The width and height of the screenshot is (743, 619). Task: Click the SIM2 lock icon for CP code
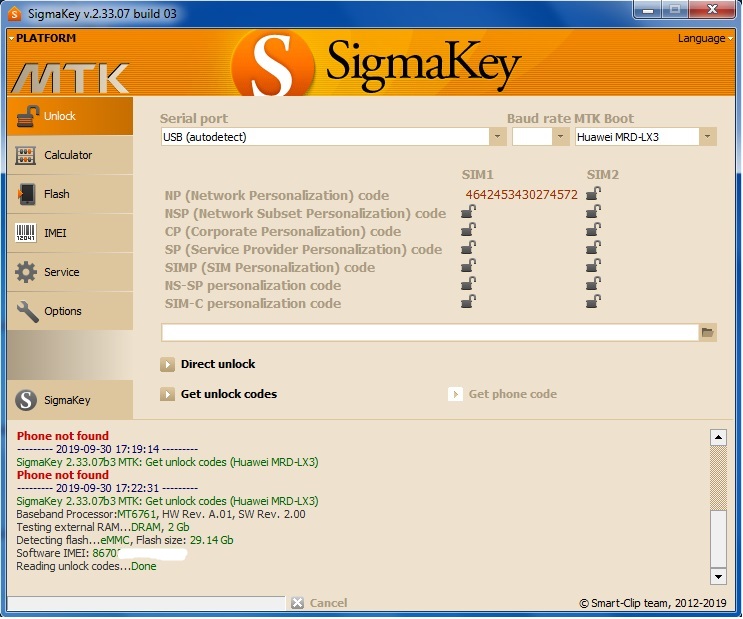593,229
